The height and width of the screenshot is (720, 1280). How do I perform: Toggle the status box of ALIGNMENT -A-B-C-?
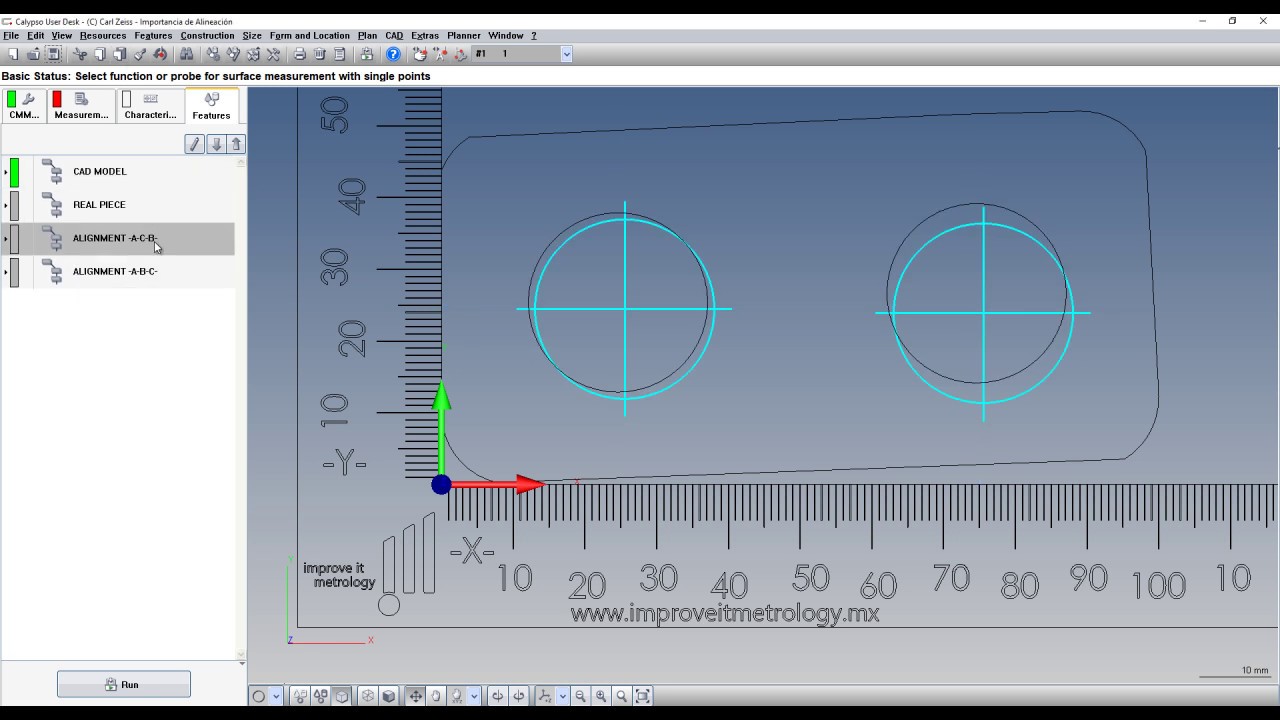pyautogui.click(x=14, y=272)
